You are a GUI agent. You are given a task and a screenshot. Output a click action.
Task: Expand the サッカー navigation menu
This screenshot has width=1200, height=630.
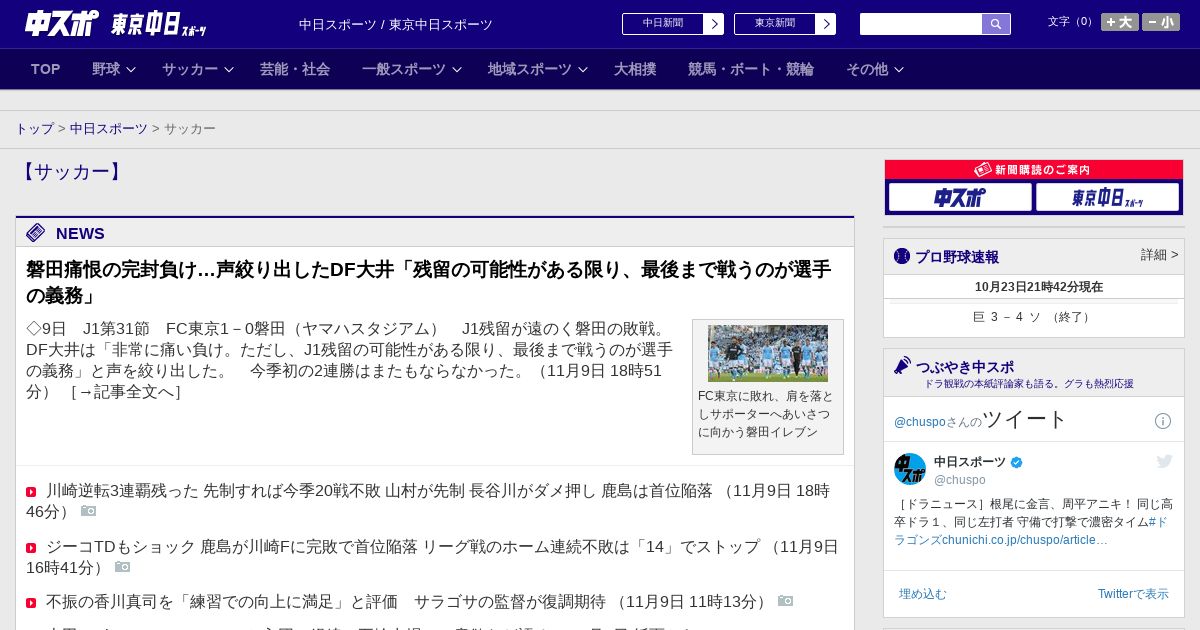(198, 69)
